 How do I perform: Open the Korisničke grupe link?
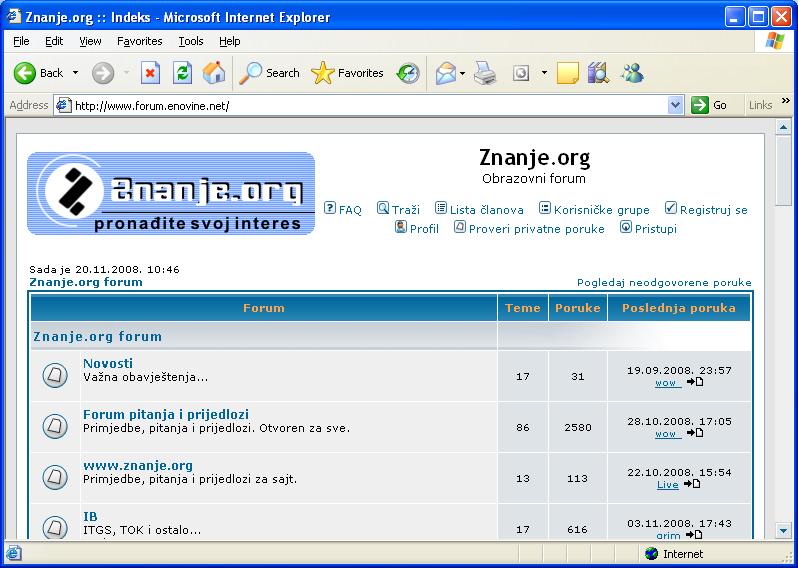pyautogui.click(x=602, y=210)
